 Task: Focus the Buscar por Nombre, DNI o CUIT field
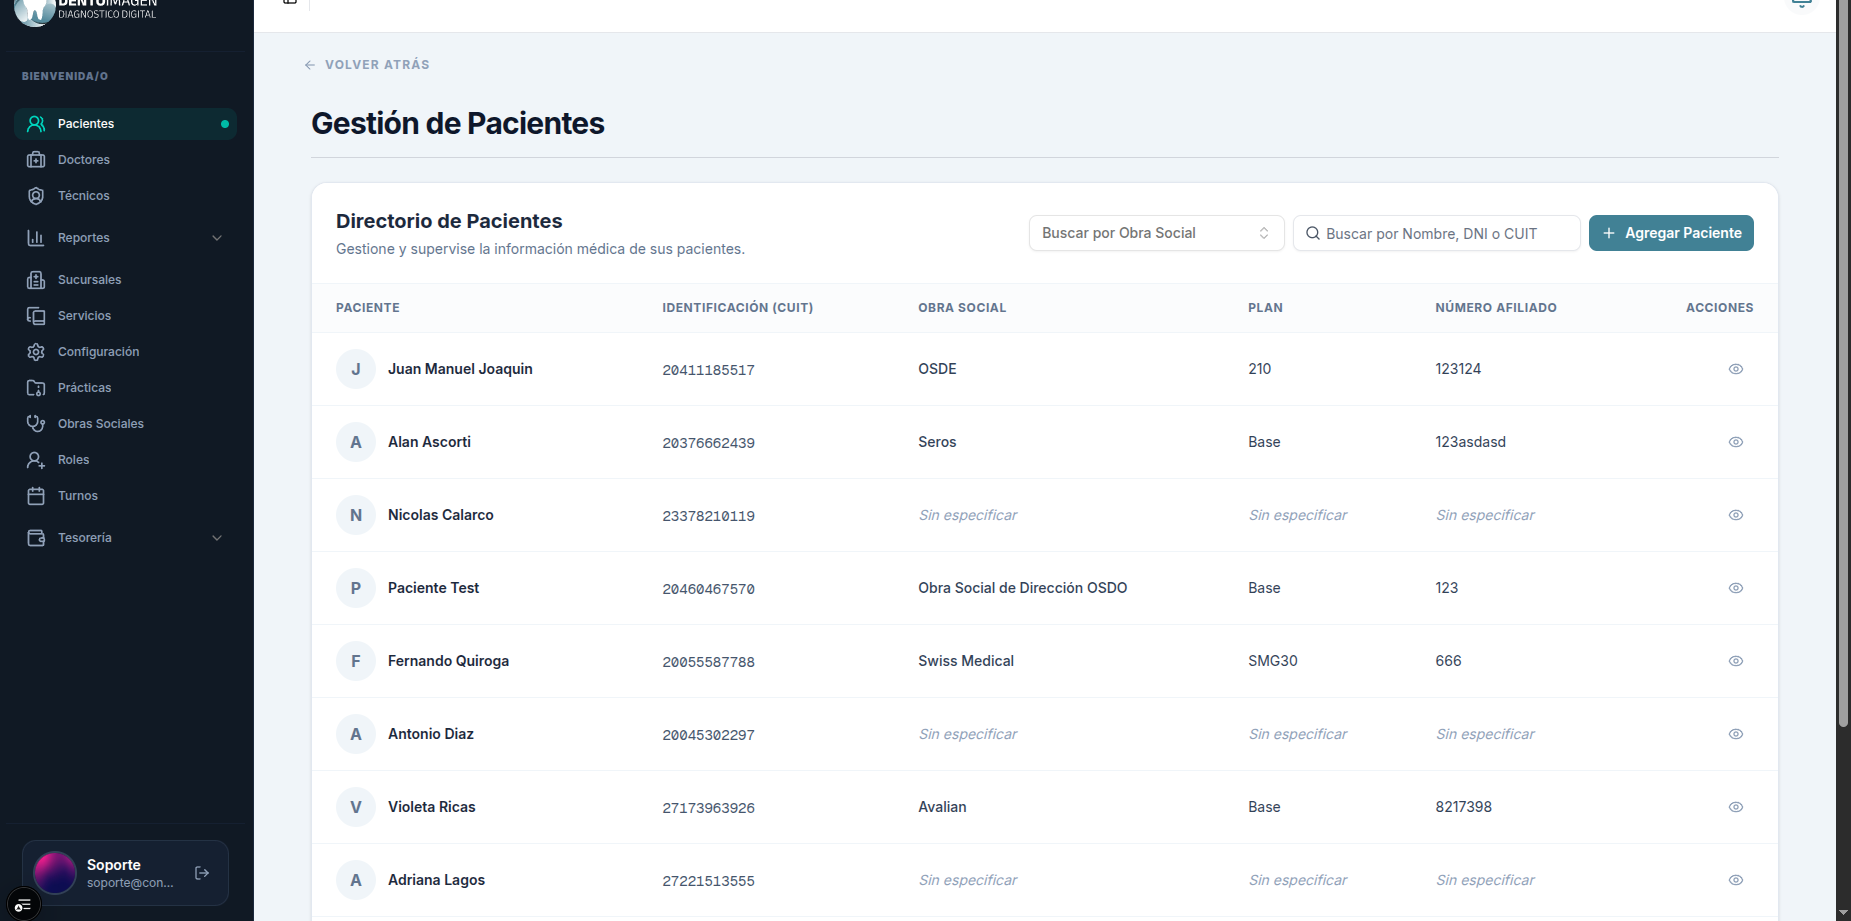pos(1436,233)
